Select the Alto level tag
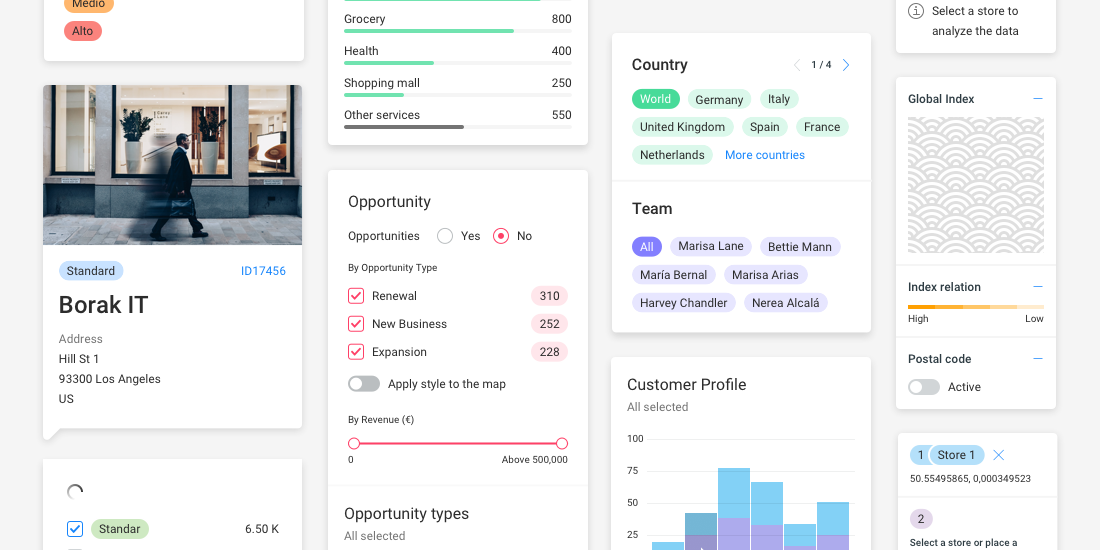 pyautogui.click(x=82, y=31)
